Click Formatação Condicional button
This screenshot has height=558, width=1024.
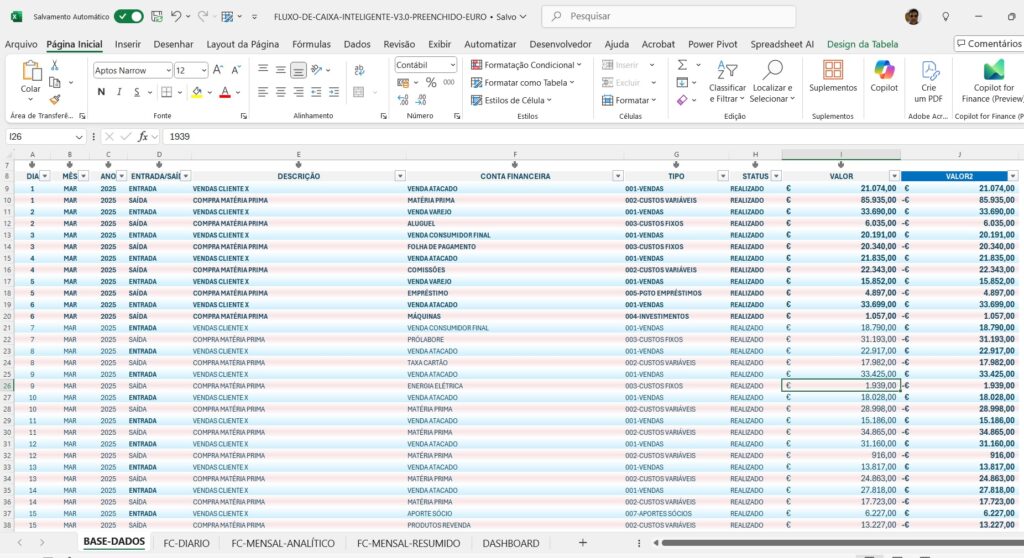(x=529, y=64)
